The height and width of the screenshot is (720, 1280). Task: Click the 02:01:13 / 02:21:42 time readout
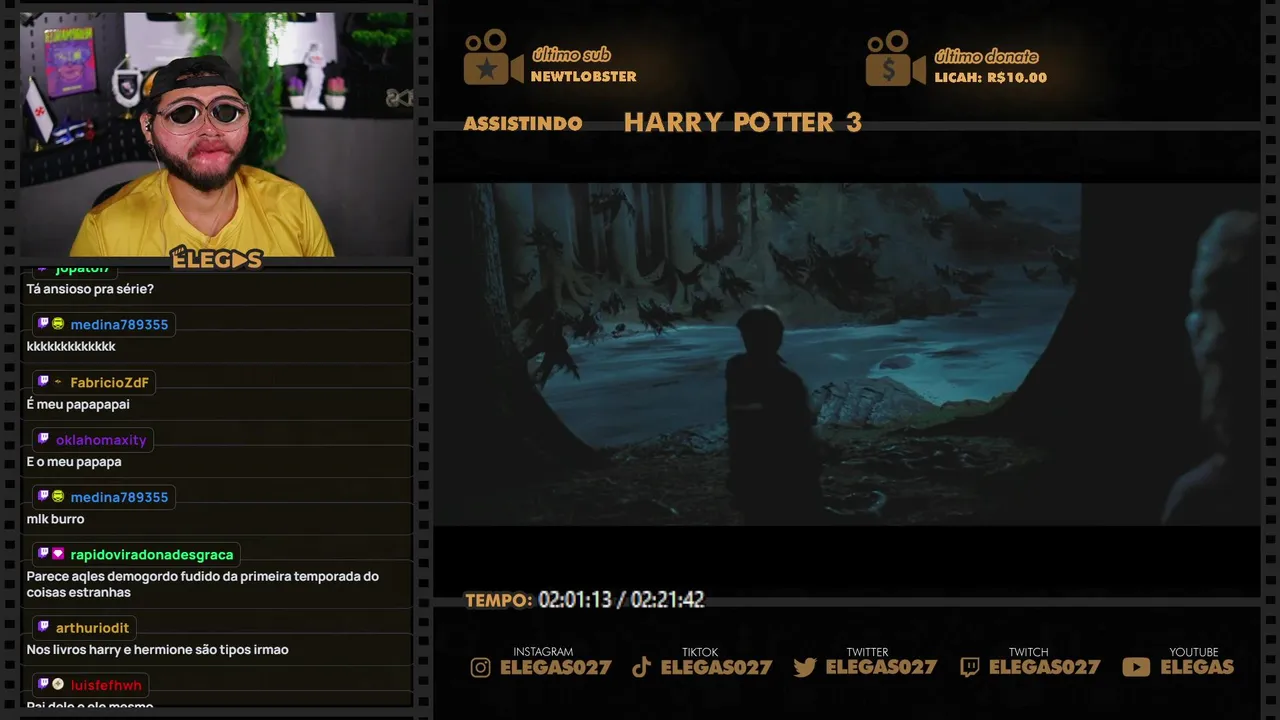[x=621, y=600]
